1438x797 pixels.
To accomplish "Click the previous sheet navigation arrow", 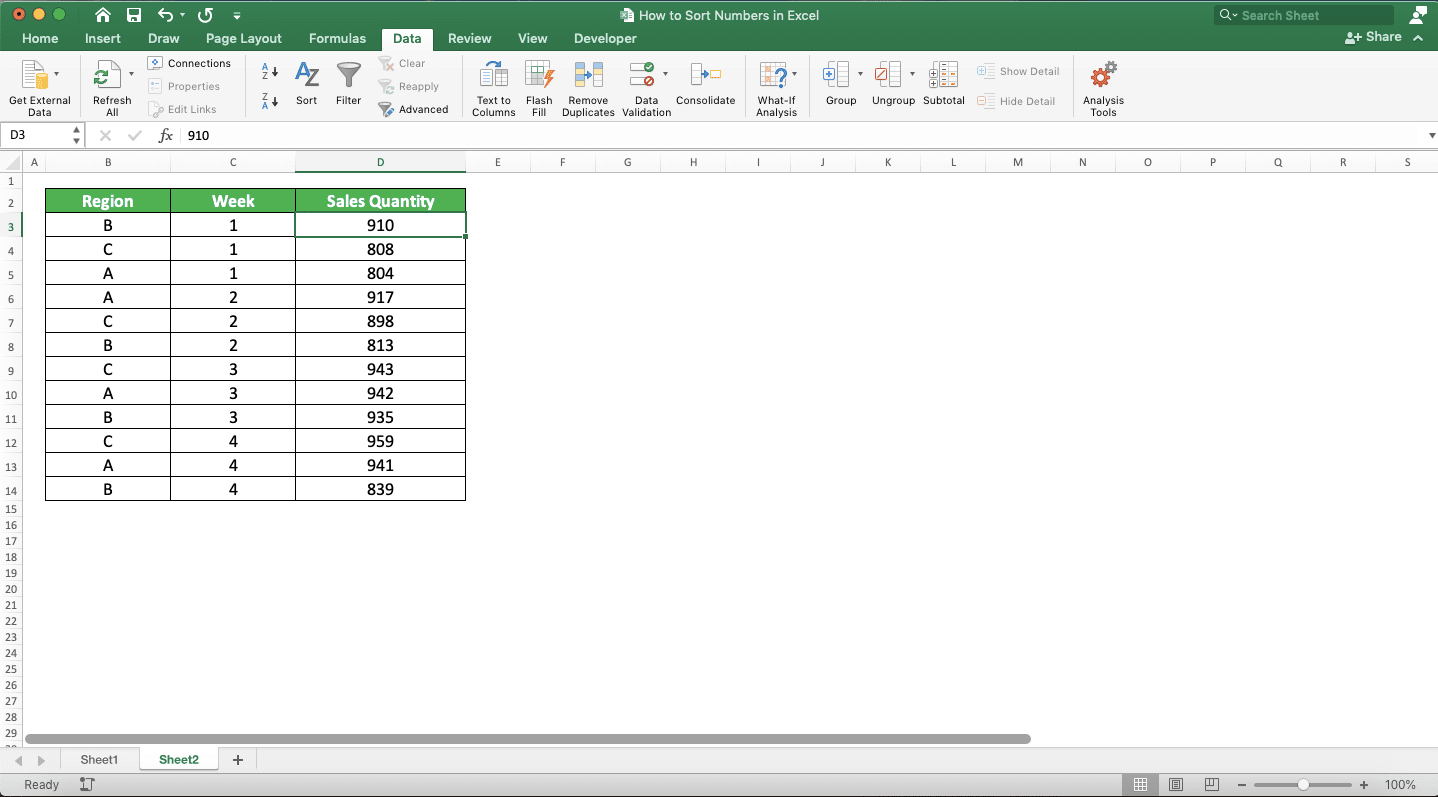I will (x=19, y=761).
